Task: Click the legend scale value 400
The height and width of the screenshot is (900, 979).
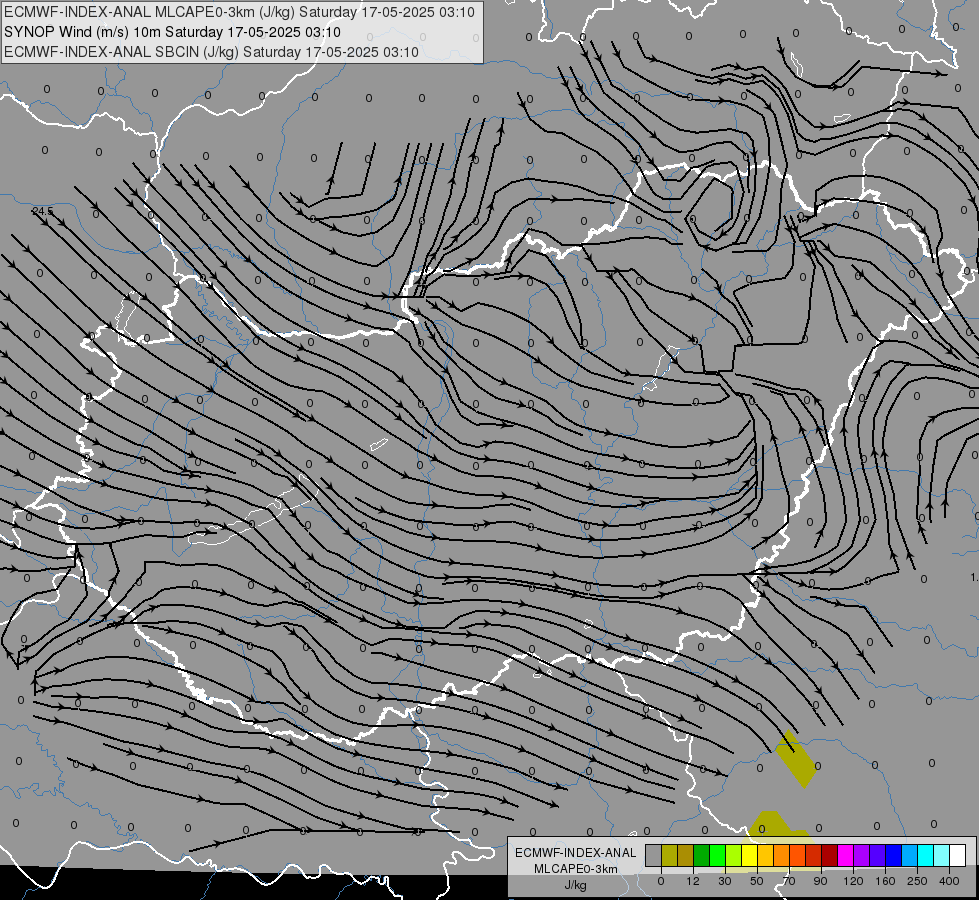Action: pos(949,881)
